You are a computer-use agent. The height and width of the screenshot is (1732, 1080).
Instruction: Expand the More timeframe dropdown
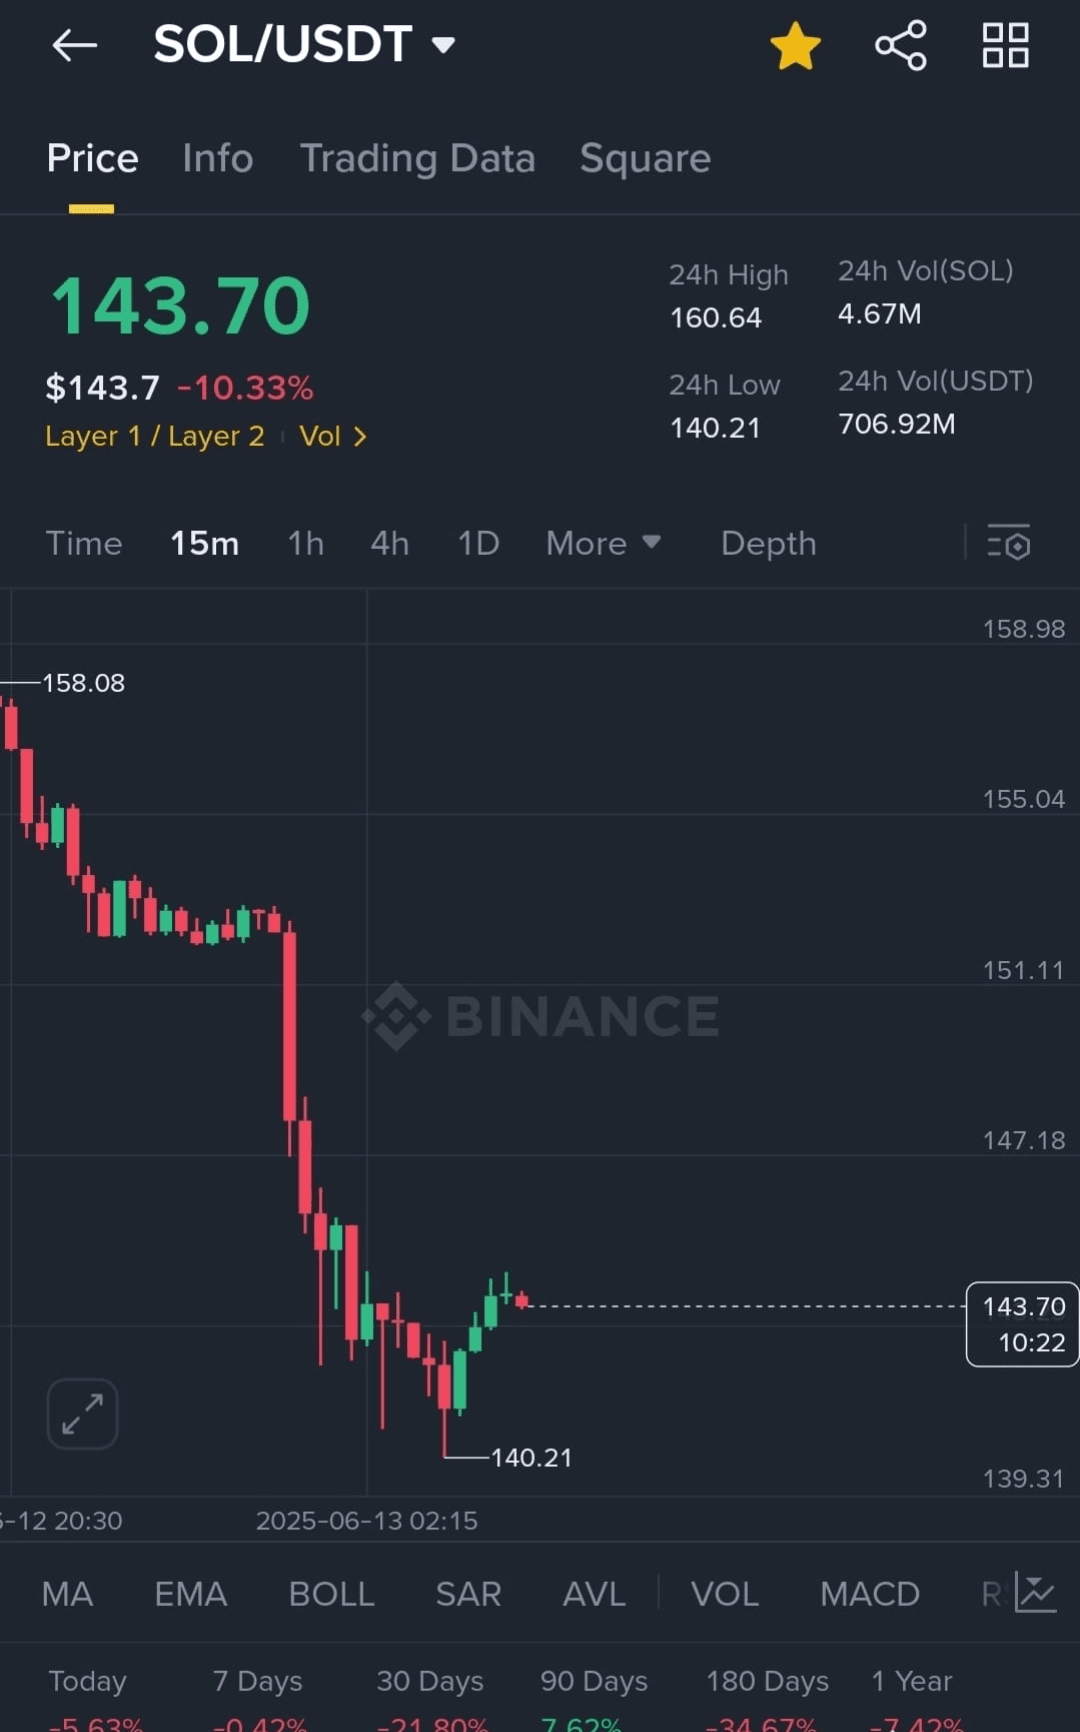[x=603, y=543]
